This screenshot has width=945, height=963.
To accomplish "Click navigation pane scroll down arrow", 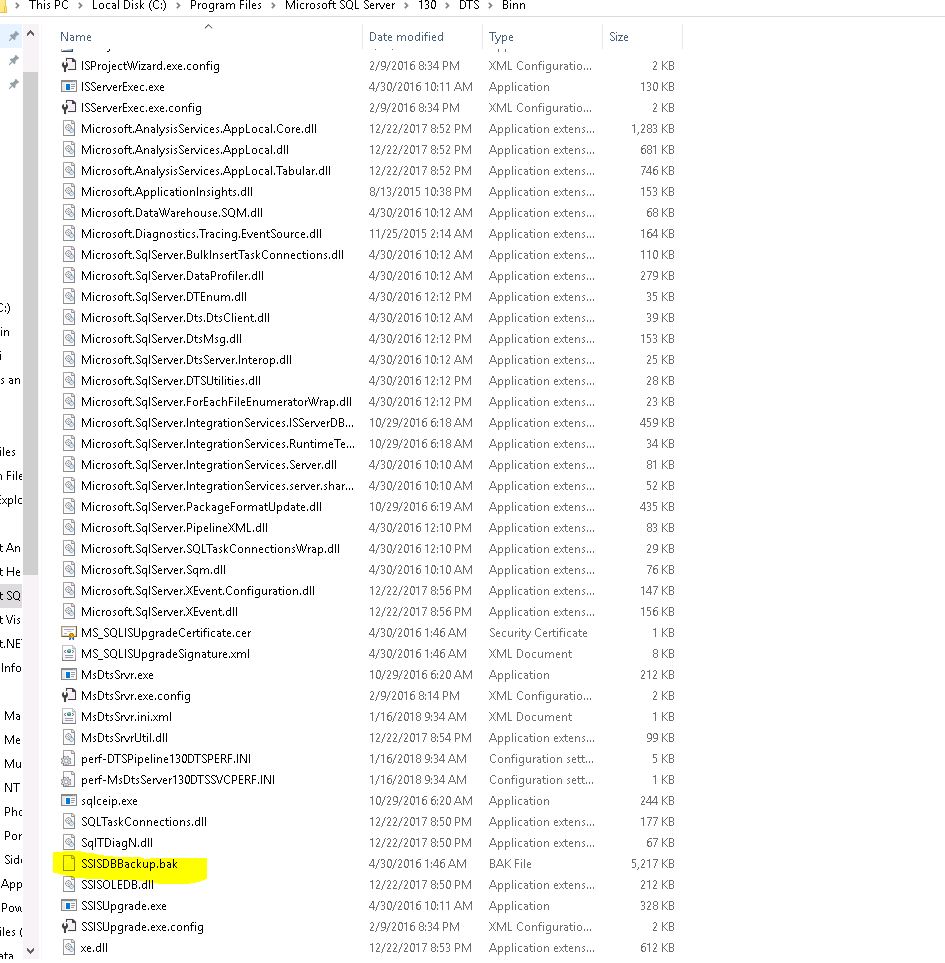I will [x=30, y=950].
